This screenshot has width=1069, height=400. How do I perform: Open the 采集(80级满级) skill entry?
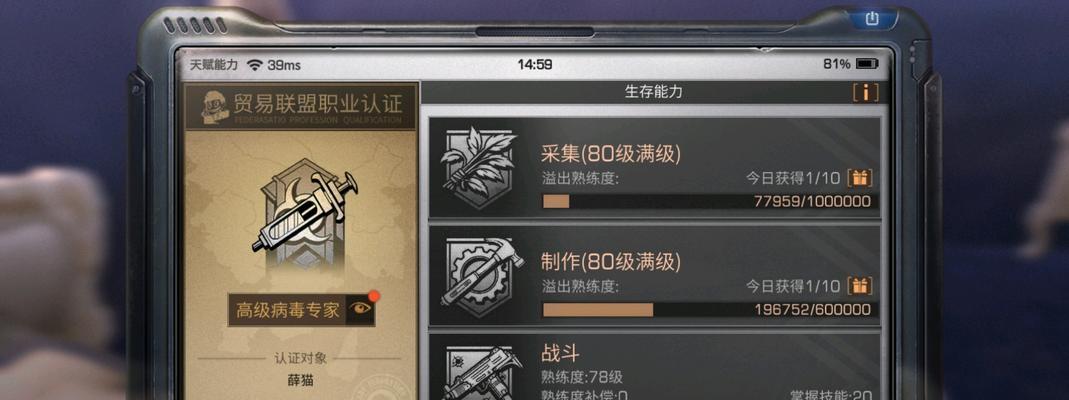point(654,168)
